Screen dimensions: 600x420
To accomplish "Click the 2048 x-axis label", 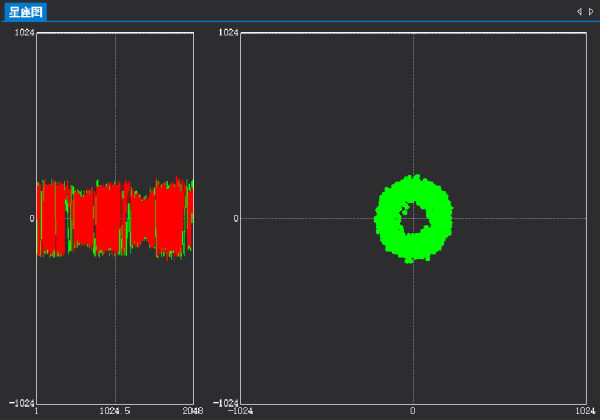I will point(192,411).
